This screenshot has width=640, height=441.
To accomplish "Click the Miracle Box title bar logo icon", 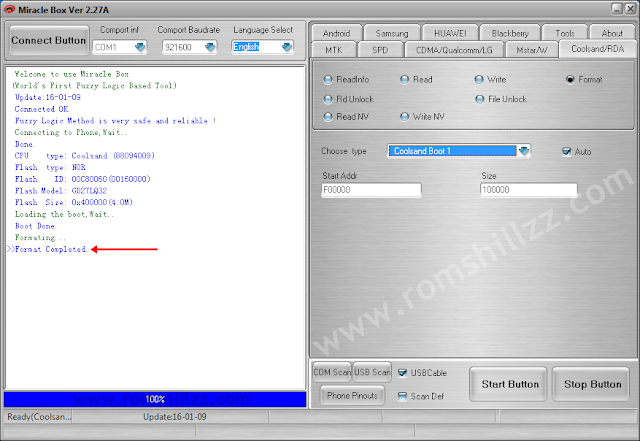I will point(9,9).
